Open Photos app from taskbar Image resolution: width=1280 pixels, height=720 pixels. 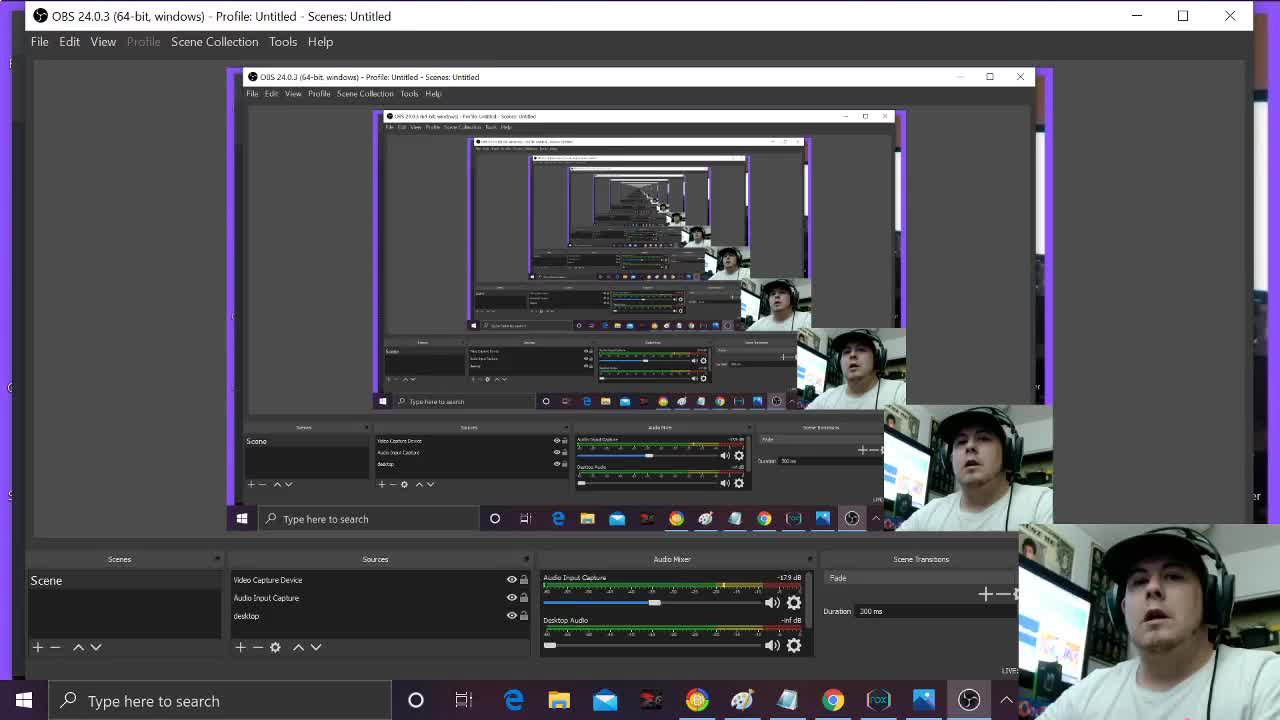(x=924, y=700)
